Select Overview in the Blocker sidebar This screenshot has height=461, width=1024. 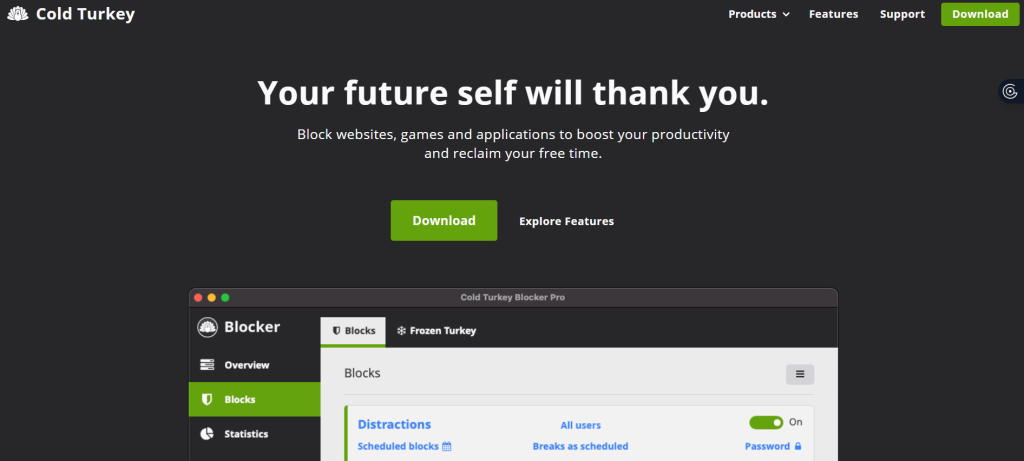click(255, 365)
